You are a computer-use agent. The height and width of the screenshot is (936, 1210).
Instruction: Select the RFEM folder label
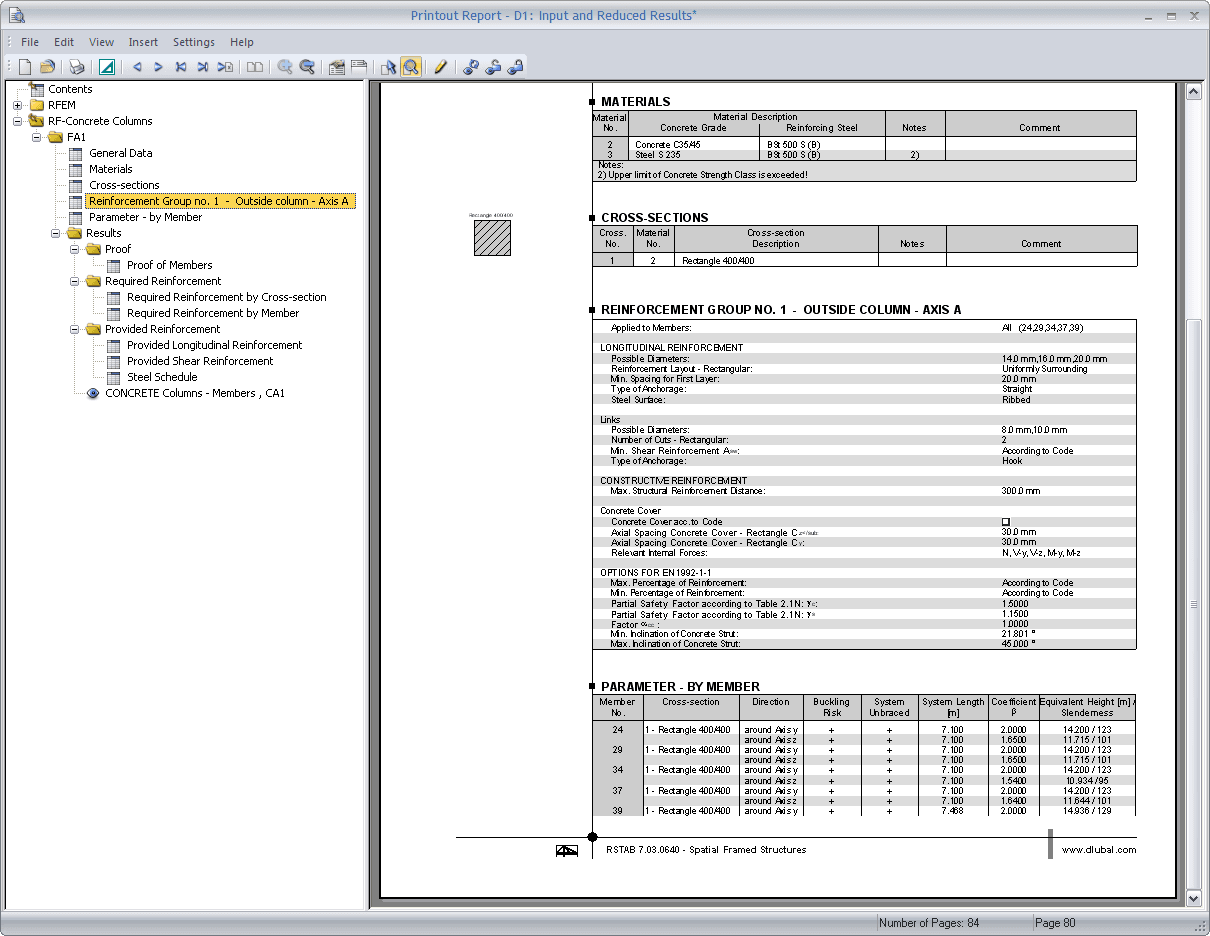click(62, 105)
